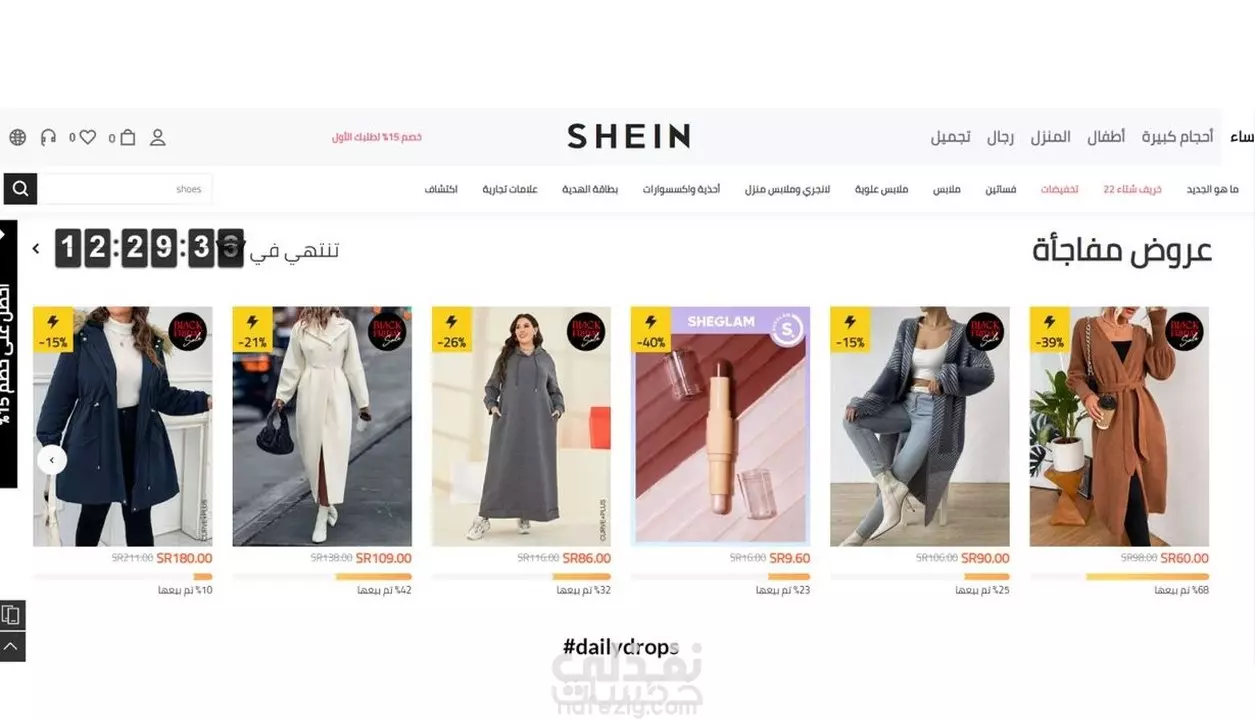Expand the black side discount banner arrow
The image size is (1255, 720).
(x=4, y=235)
